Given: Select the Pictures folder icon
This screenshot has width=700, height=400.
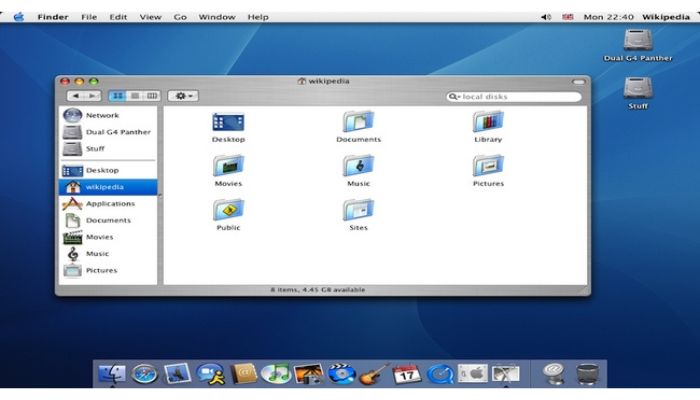Looking at the screenshot, I should click(488, 166).
